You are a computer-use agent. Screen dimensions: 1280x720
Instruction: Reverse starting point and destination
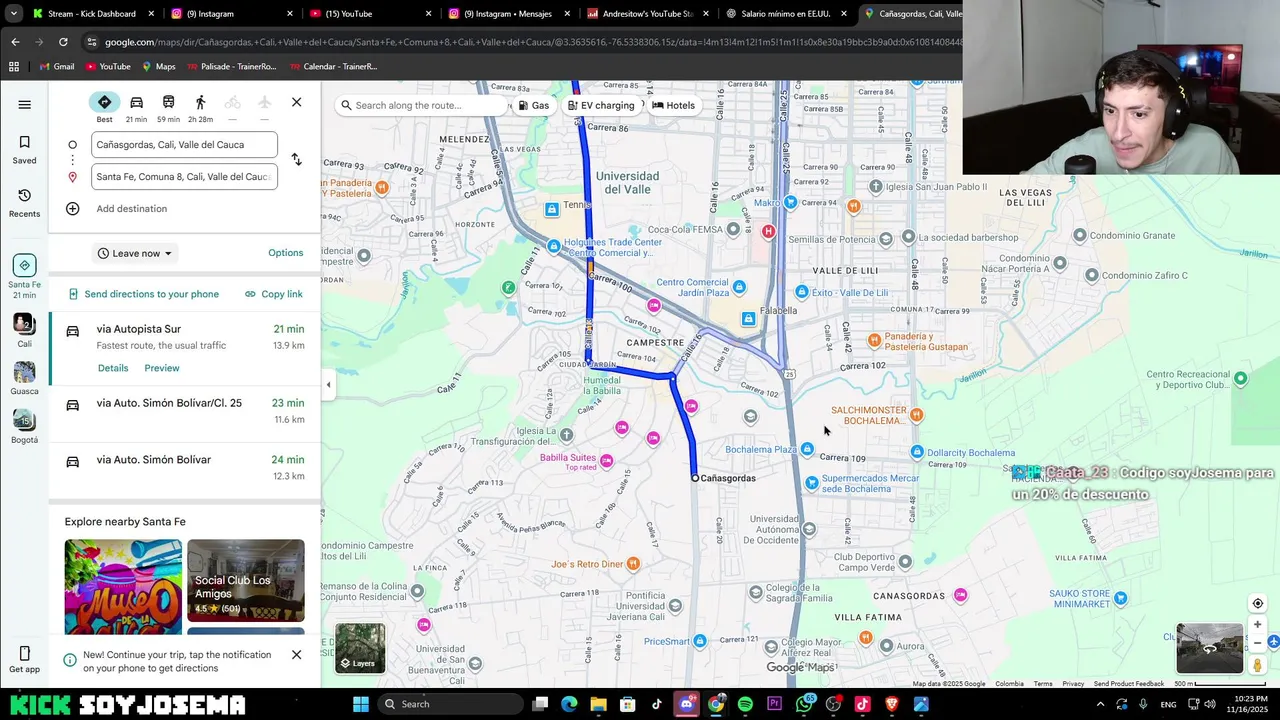pyautogui.click(x=296, y=160)
